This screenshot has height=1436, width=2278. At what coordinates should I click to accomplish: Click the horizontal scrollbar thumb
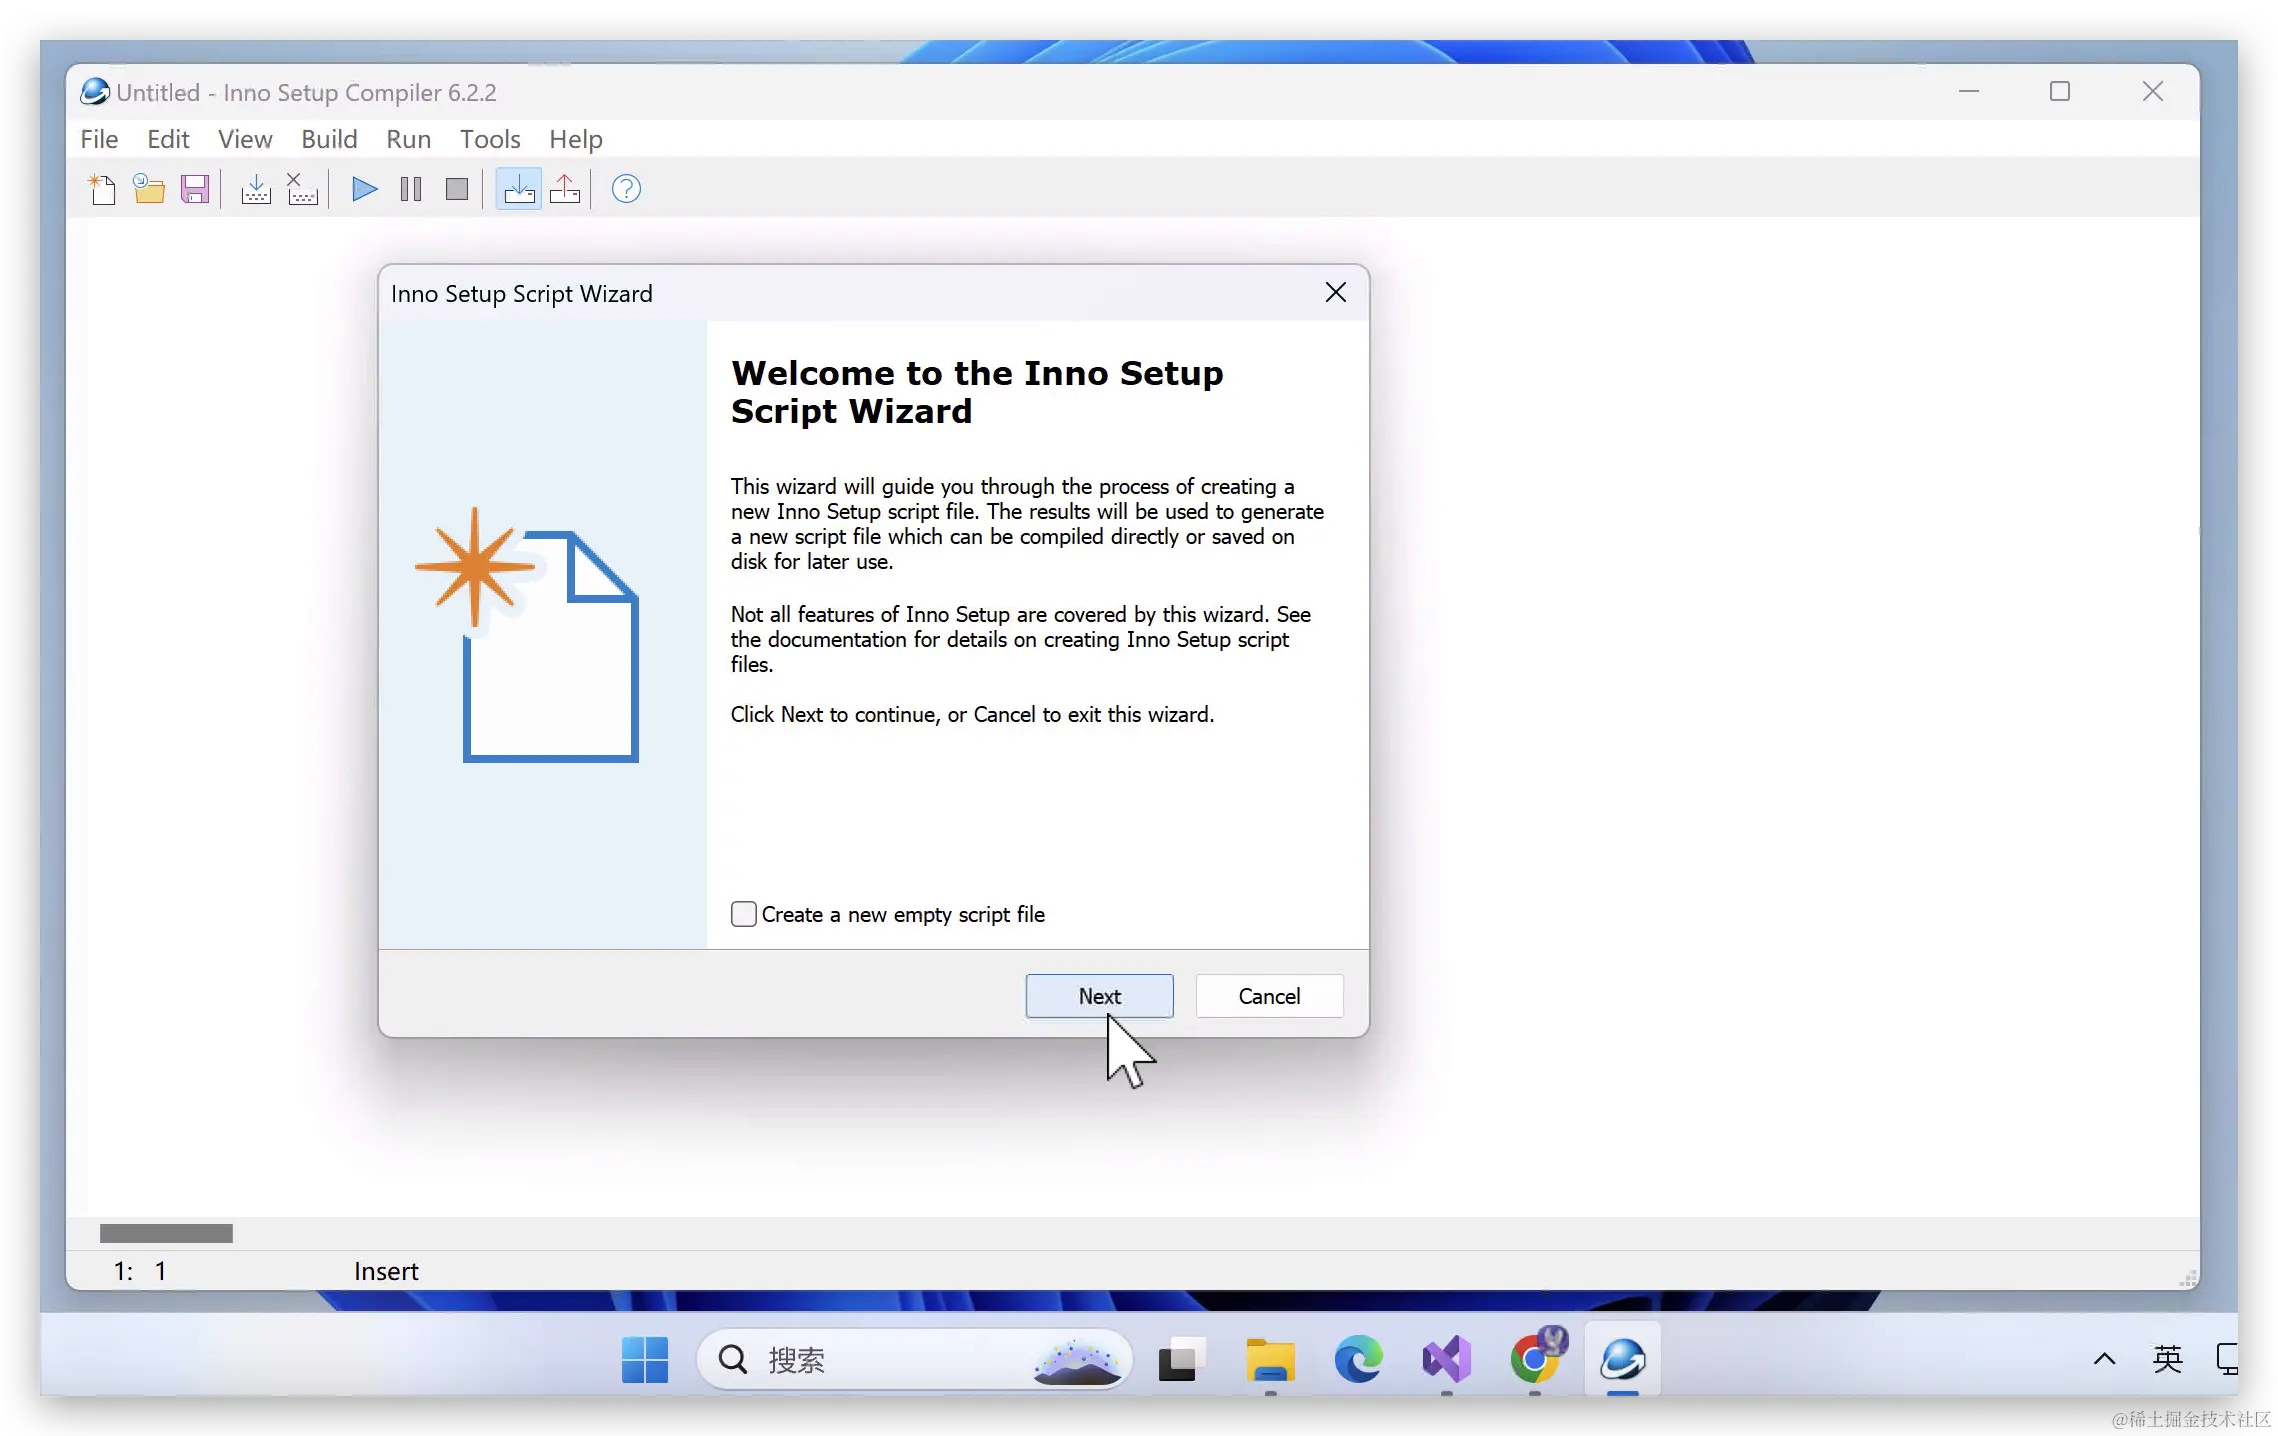166,1233
